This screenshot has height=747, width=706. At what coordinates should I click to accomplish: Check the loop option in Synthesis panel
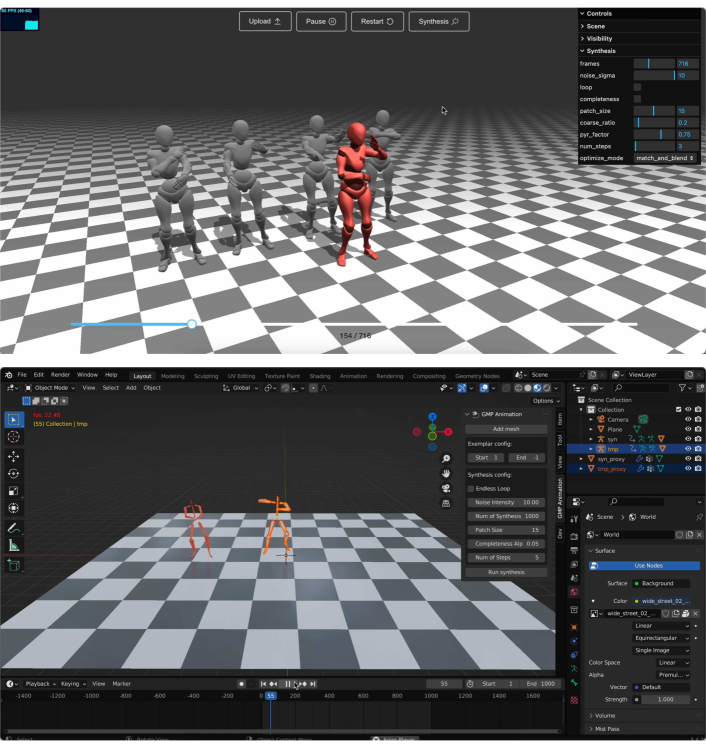(637, 87)
